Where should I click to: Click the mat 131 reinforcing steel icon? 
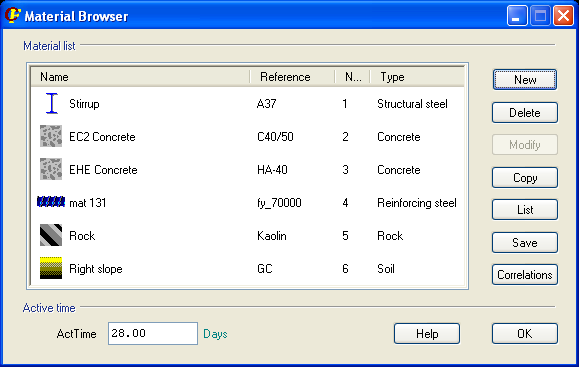click(x=51, y=202)
